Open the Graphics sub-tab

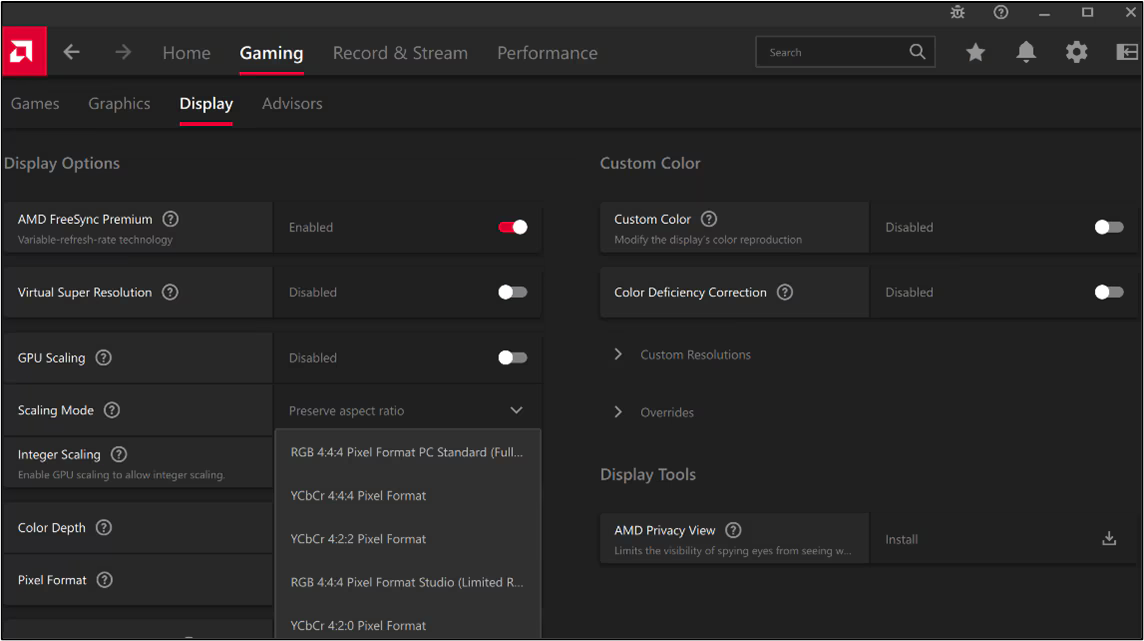tap(119, 104)
